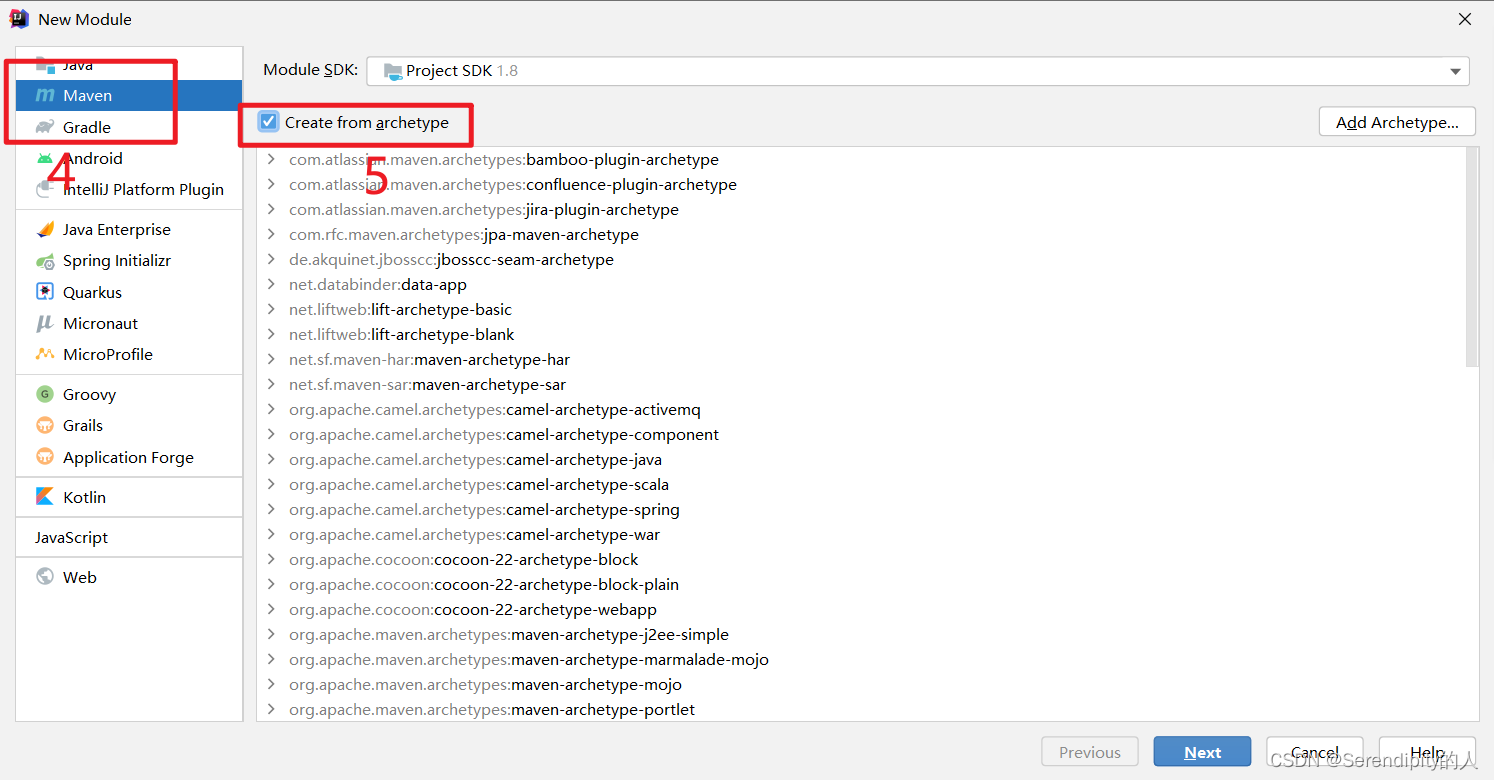This screenshot has width=1494, height=780.
Task: Close the New Module dialog
Action: tap(1465, 19)
